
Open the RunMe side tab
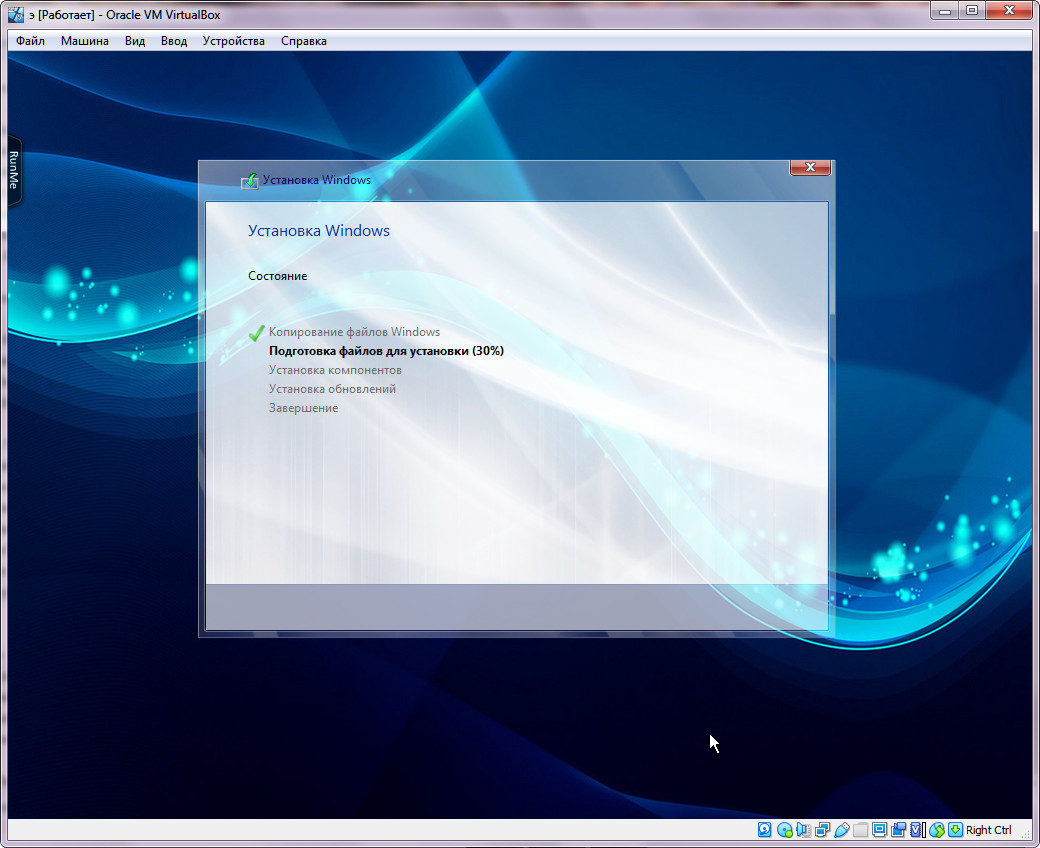point(14,170)
